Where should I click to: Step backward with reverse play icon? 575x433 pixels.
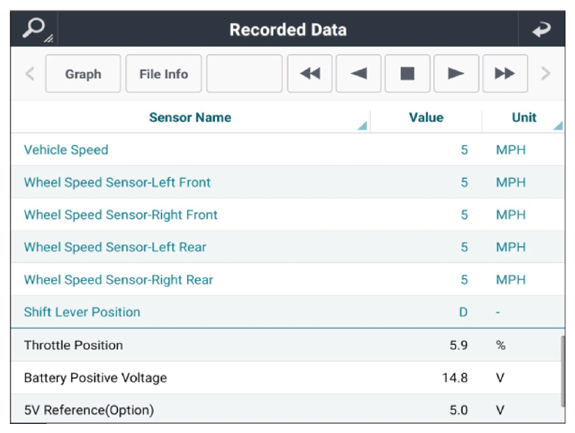coord(359,73)
